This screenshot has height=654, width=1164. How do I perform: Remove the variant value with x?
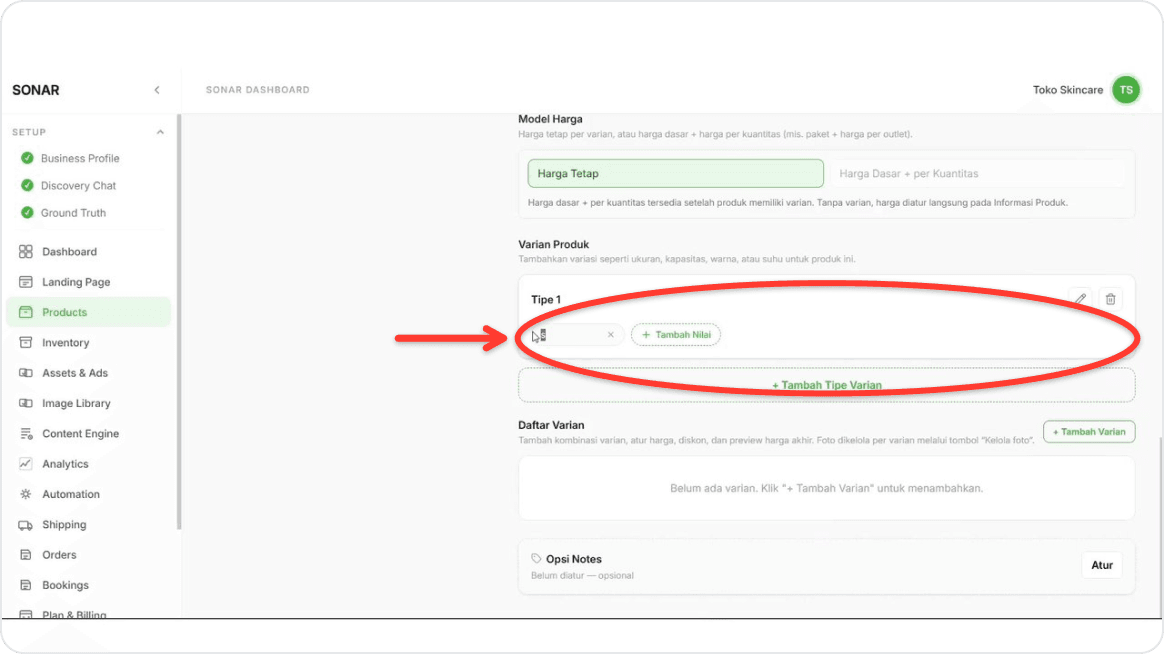tap(610, 335)
